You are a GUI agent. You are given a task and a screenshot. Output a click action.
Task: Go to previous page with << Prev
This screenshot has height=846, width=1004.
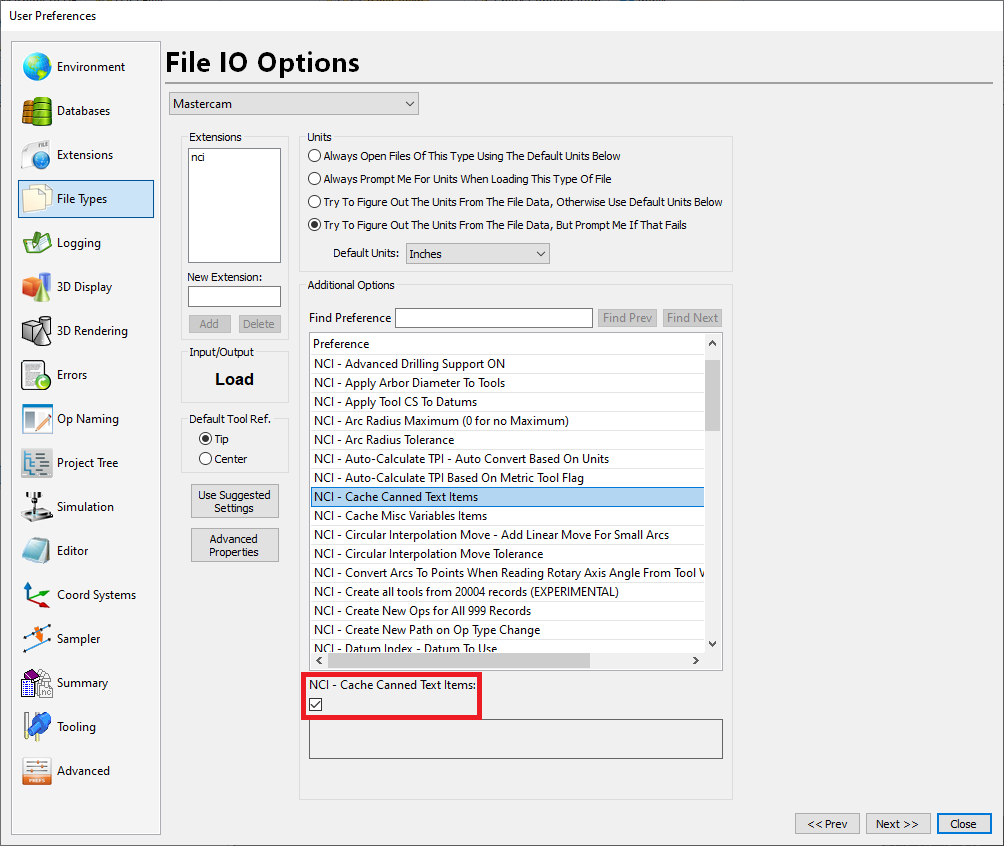(x=827, y=824)
